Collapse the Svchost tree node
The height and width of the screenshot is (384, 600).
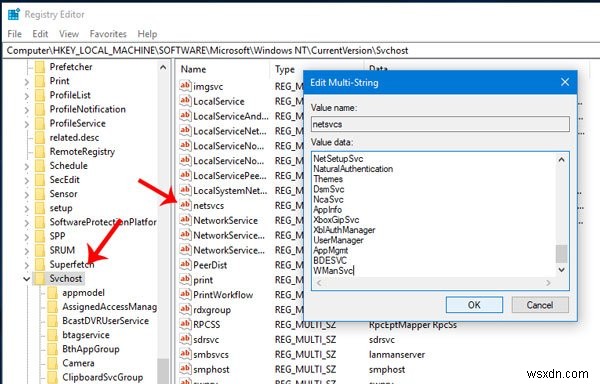(26, 279)
